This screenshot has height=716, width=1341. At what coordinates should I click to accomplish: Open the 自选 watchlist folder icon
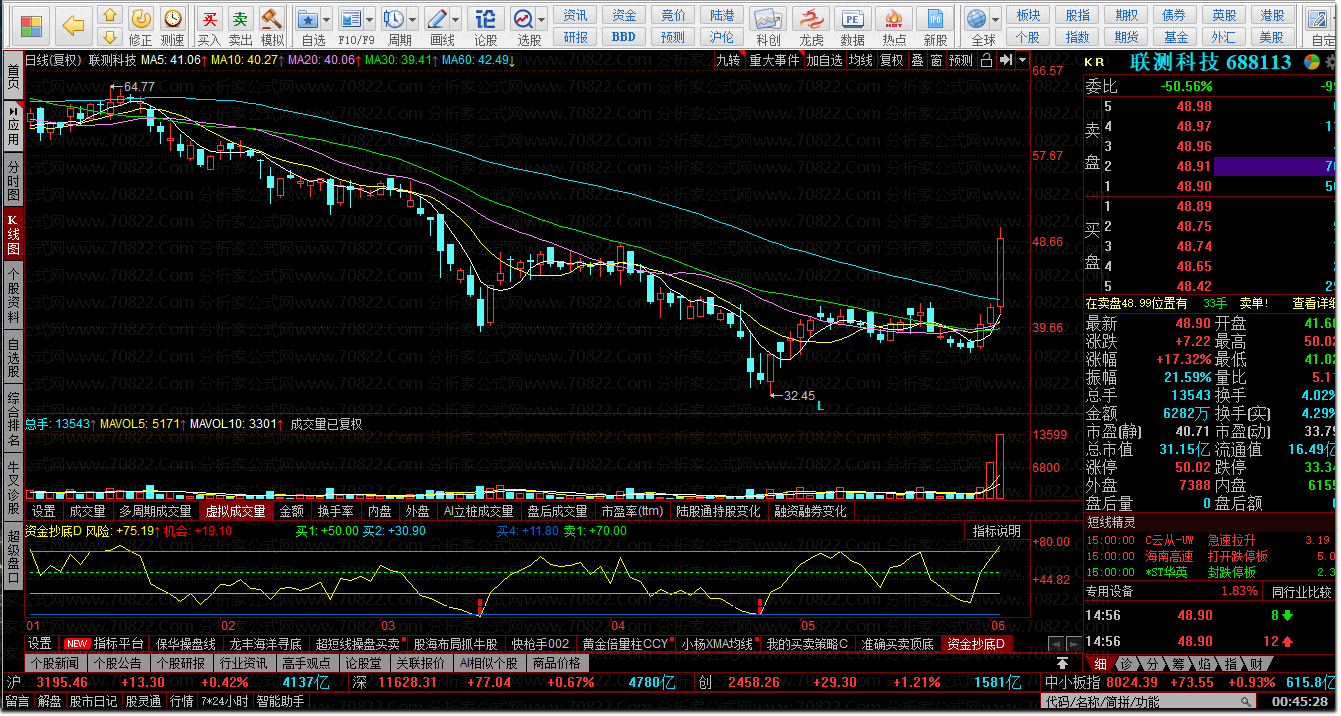[309, 18]
